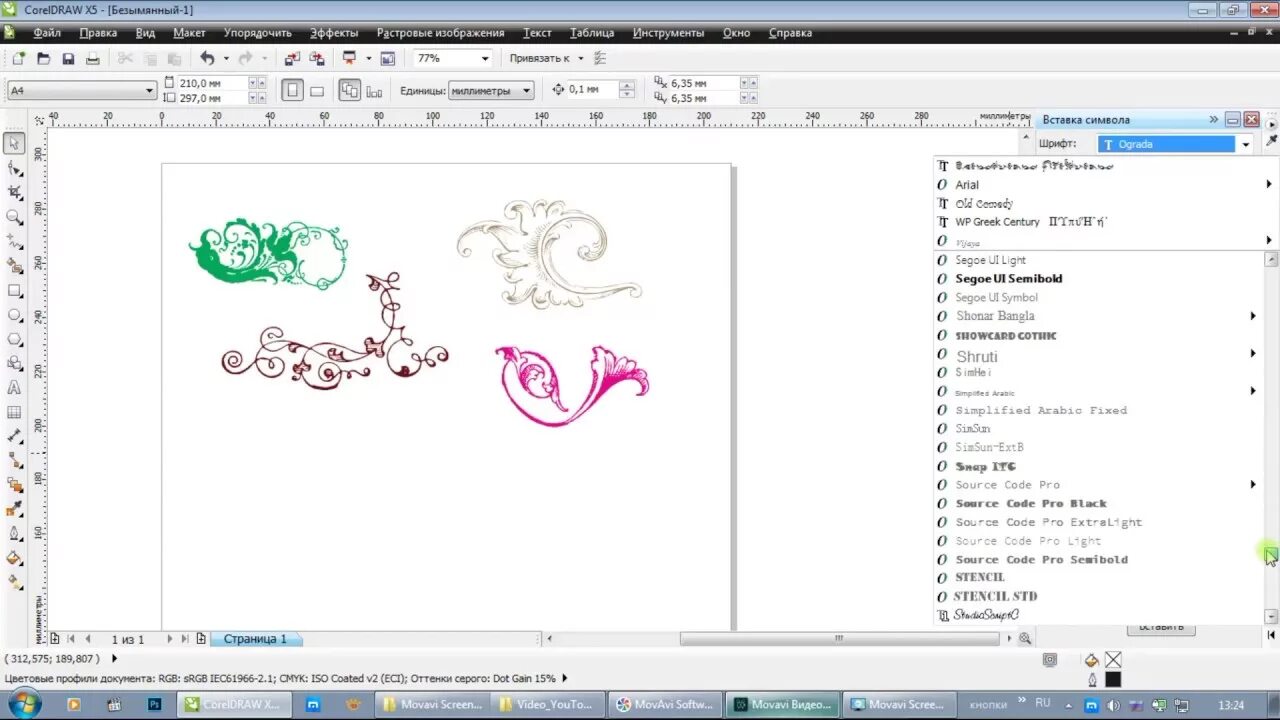
Task: Undo the last action via the Undo arrow
Action: [x=206, y=57]
